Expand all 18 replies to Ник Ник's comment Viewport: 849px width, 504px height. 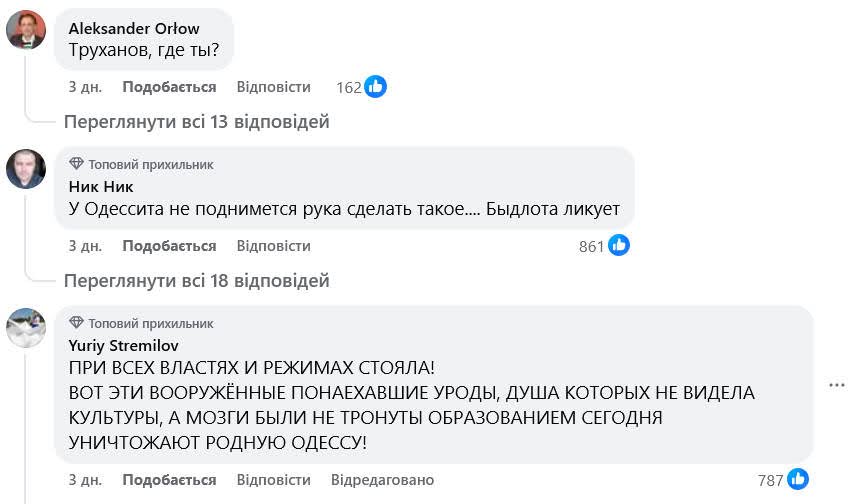tap(196, 281)
